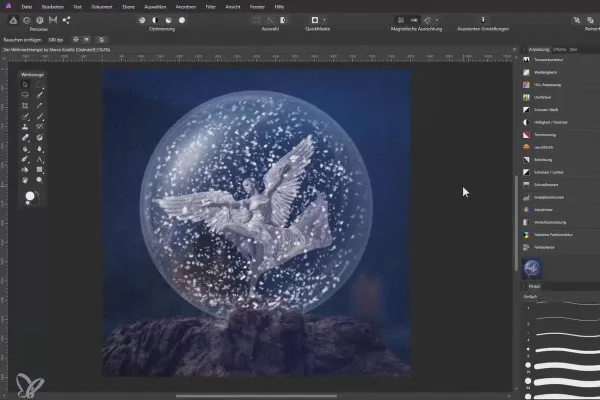This screenshot has width=600, height=400.
Task: Open the Ebene menu
Action: [x=129, y=7]
